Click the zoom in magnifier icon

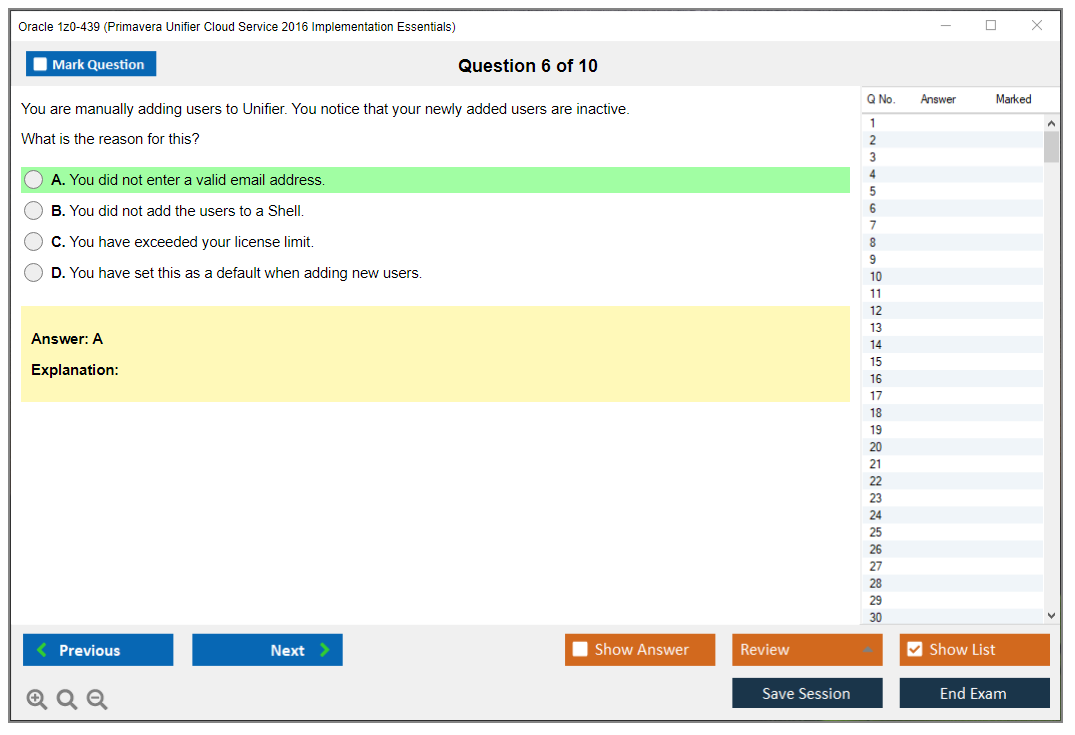coord(37,700)
